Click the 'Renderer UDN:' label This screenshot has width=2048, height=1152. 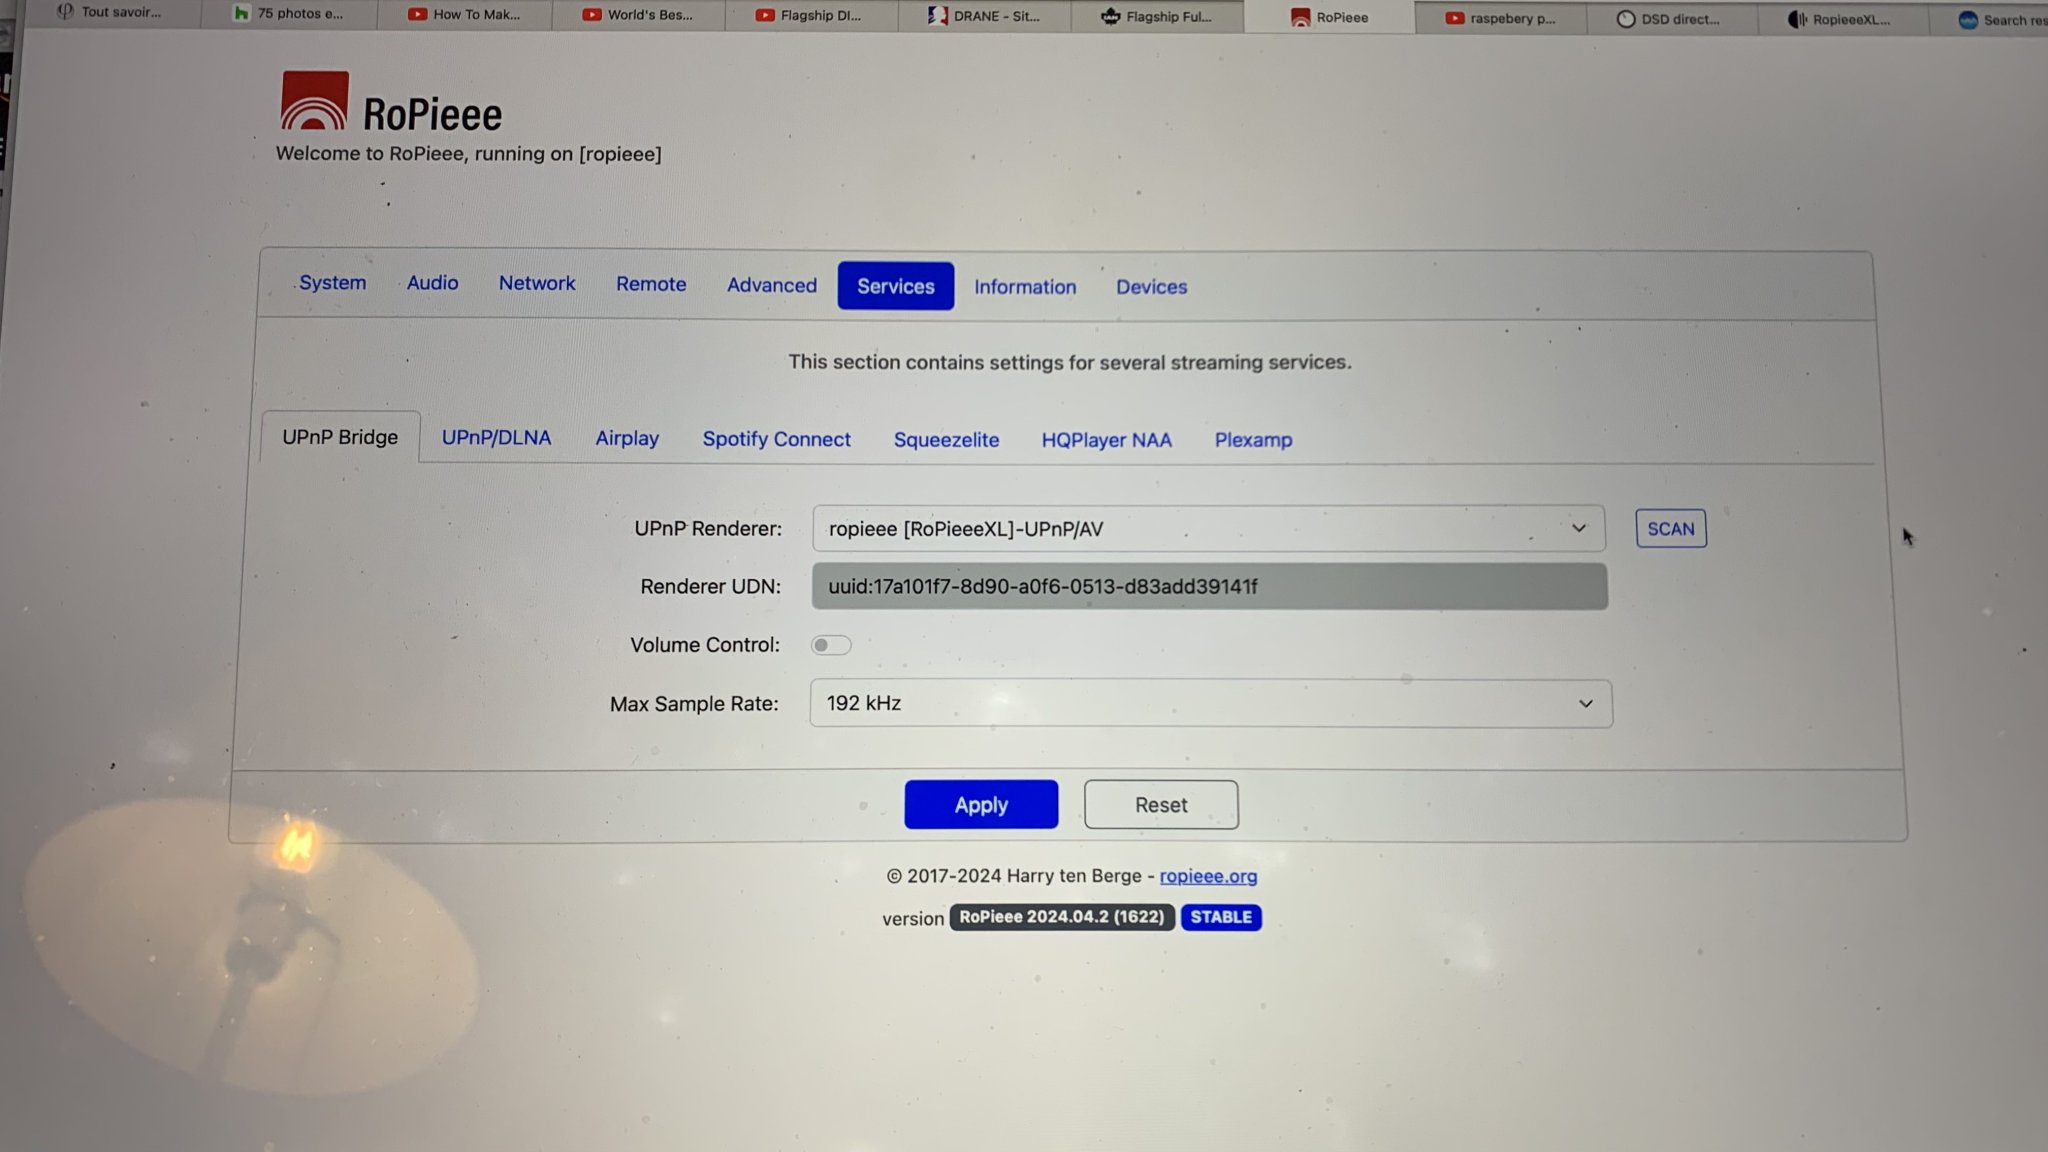pos(710,586)
